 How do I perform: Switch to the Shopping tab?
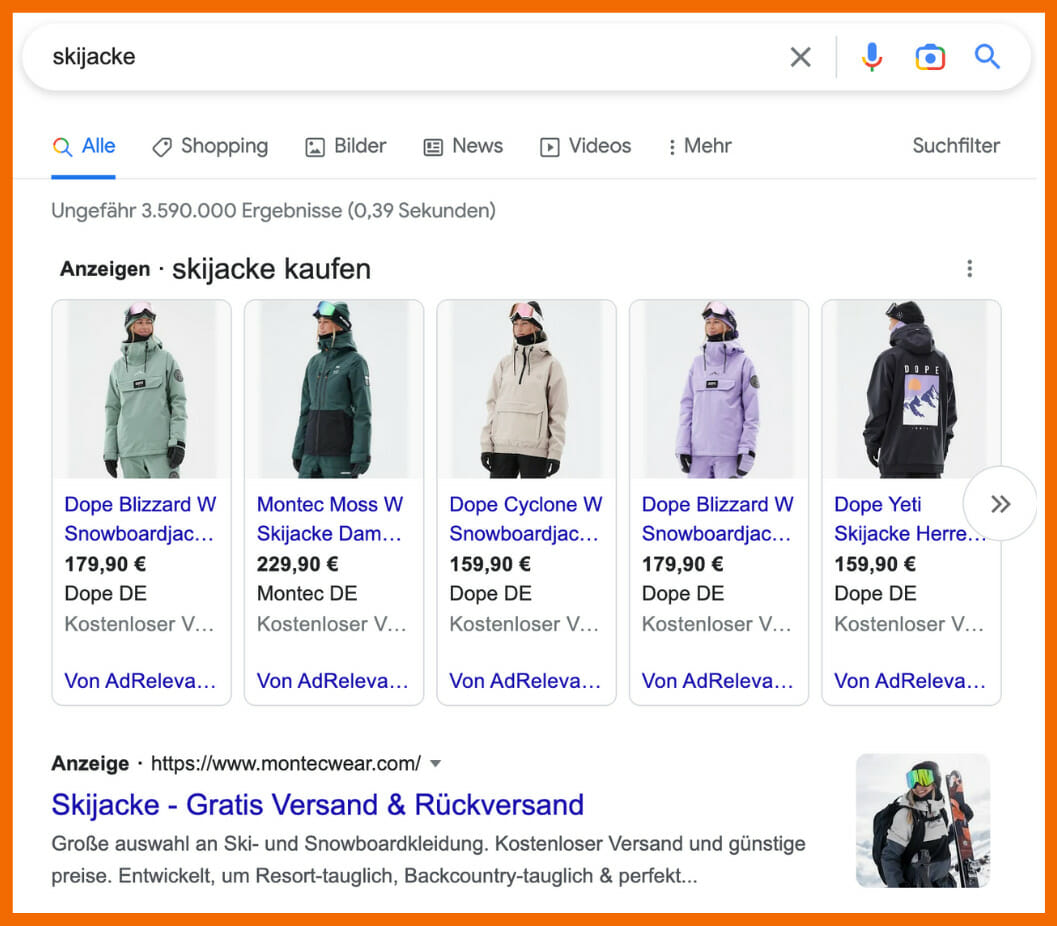click(210, 146)
